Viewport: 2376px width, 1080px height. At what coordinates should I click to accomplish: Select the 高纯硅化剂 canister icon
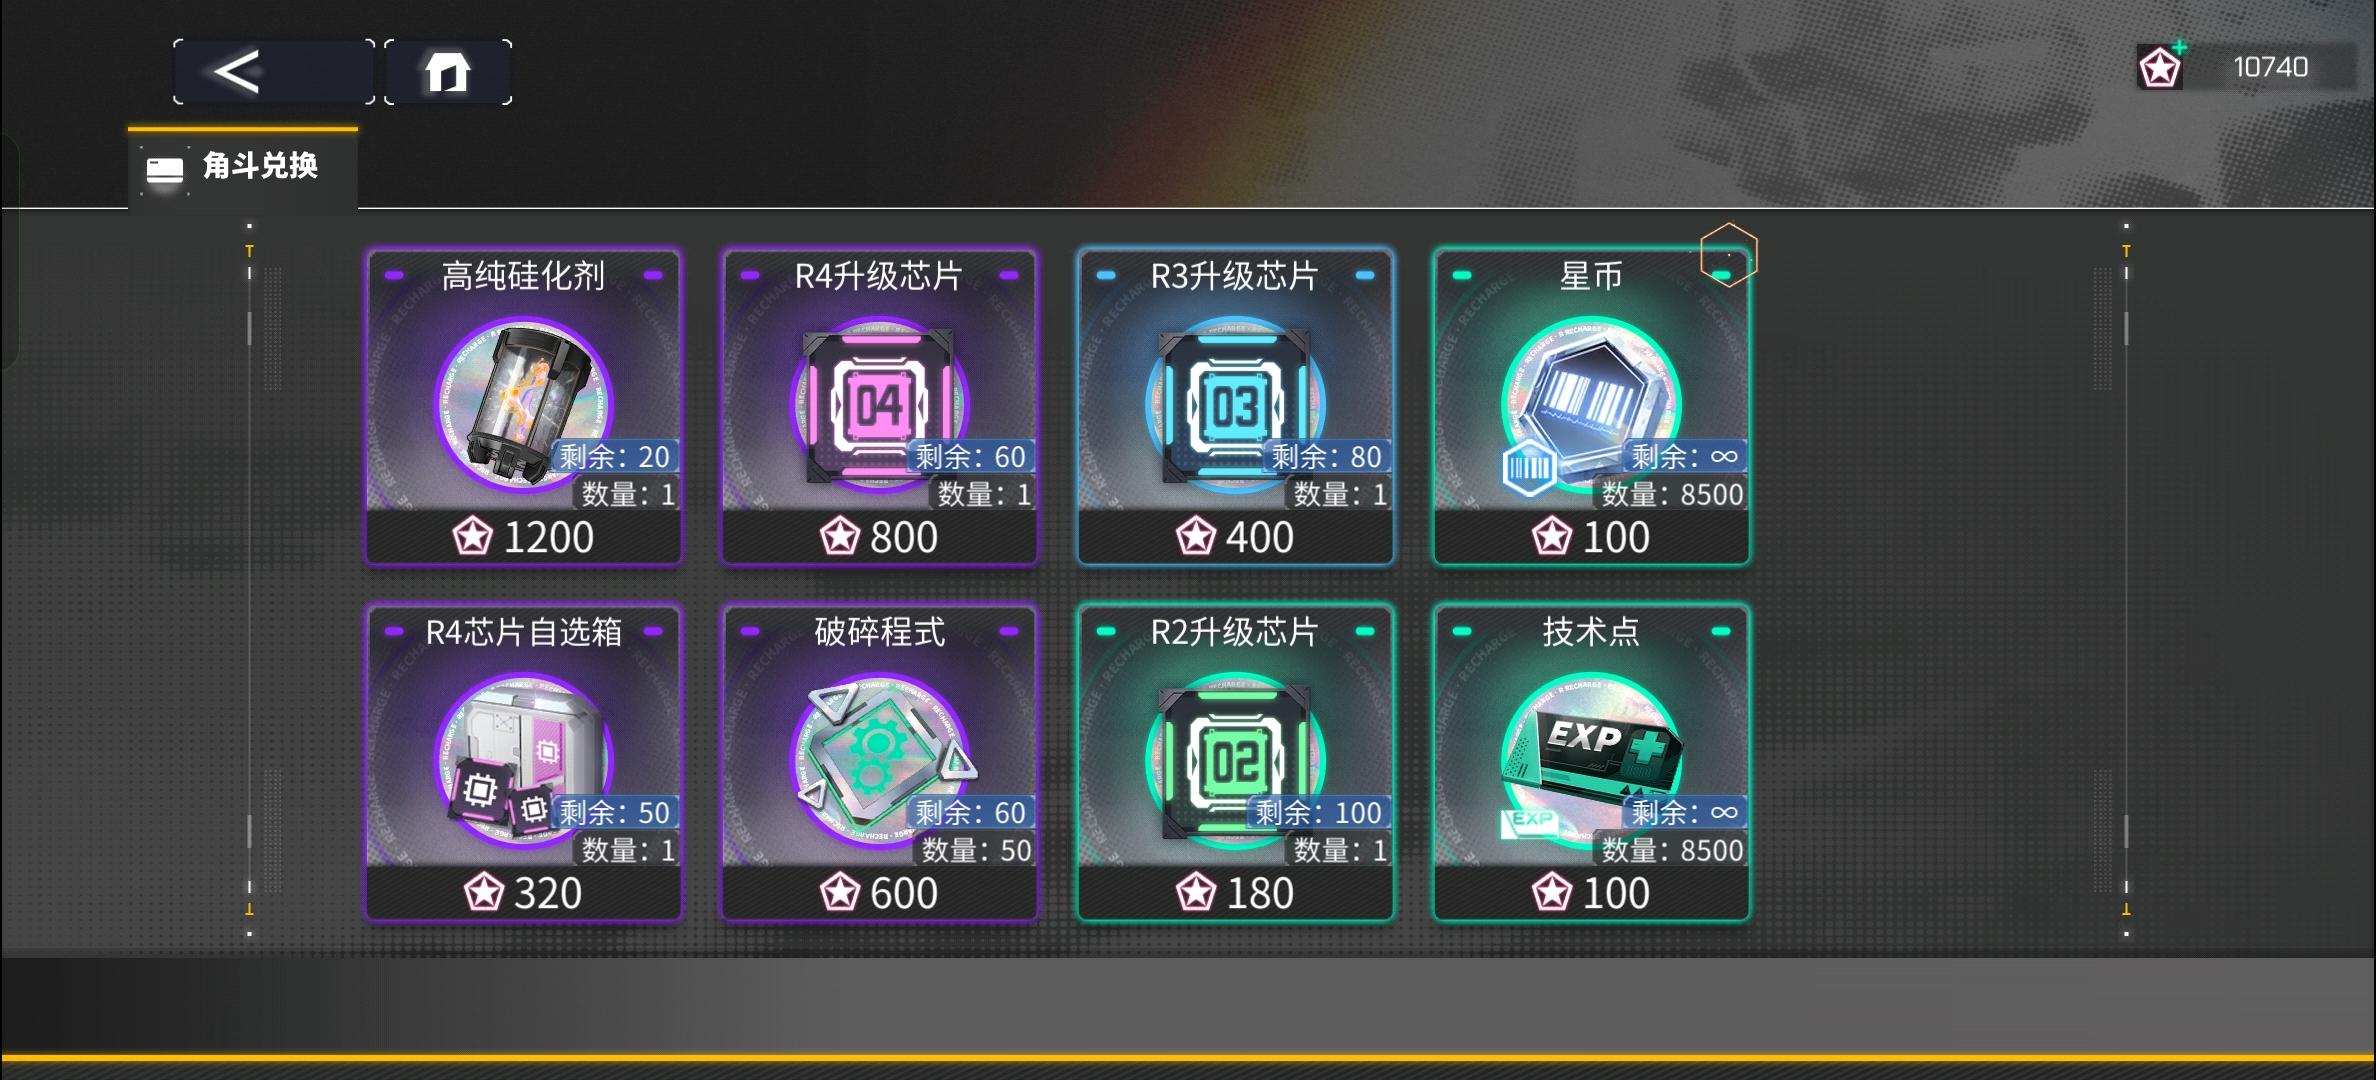(523, 404)
